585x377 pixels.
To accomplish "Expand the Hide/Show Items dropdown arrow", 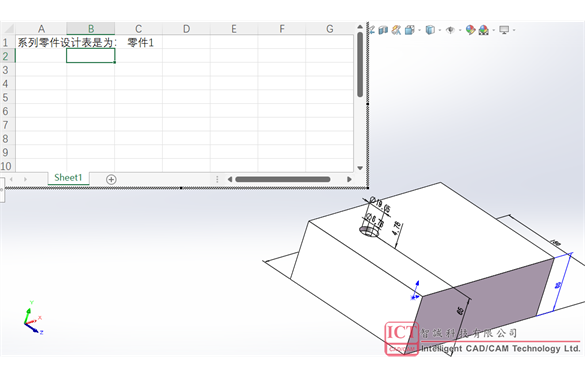I will [460, 30].
